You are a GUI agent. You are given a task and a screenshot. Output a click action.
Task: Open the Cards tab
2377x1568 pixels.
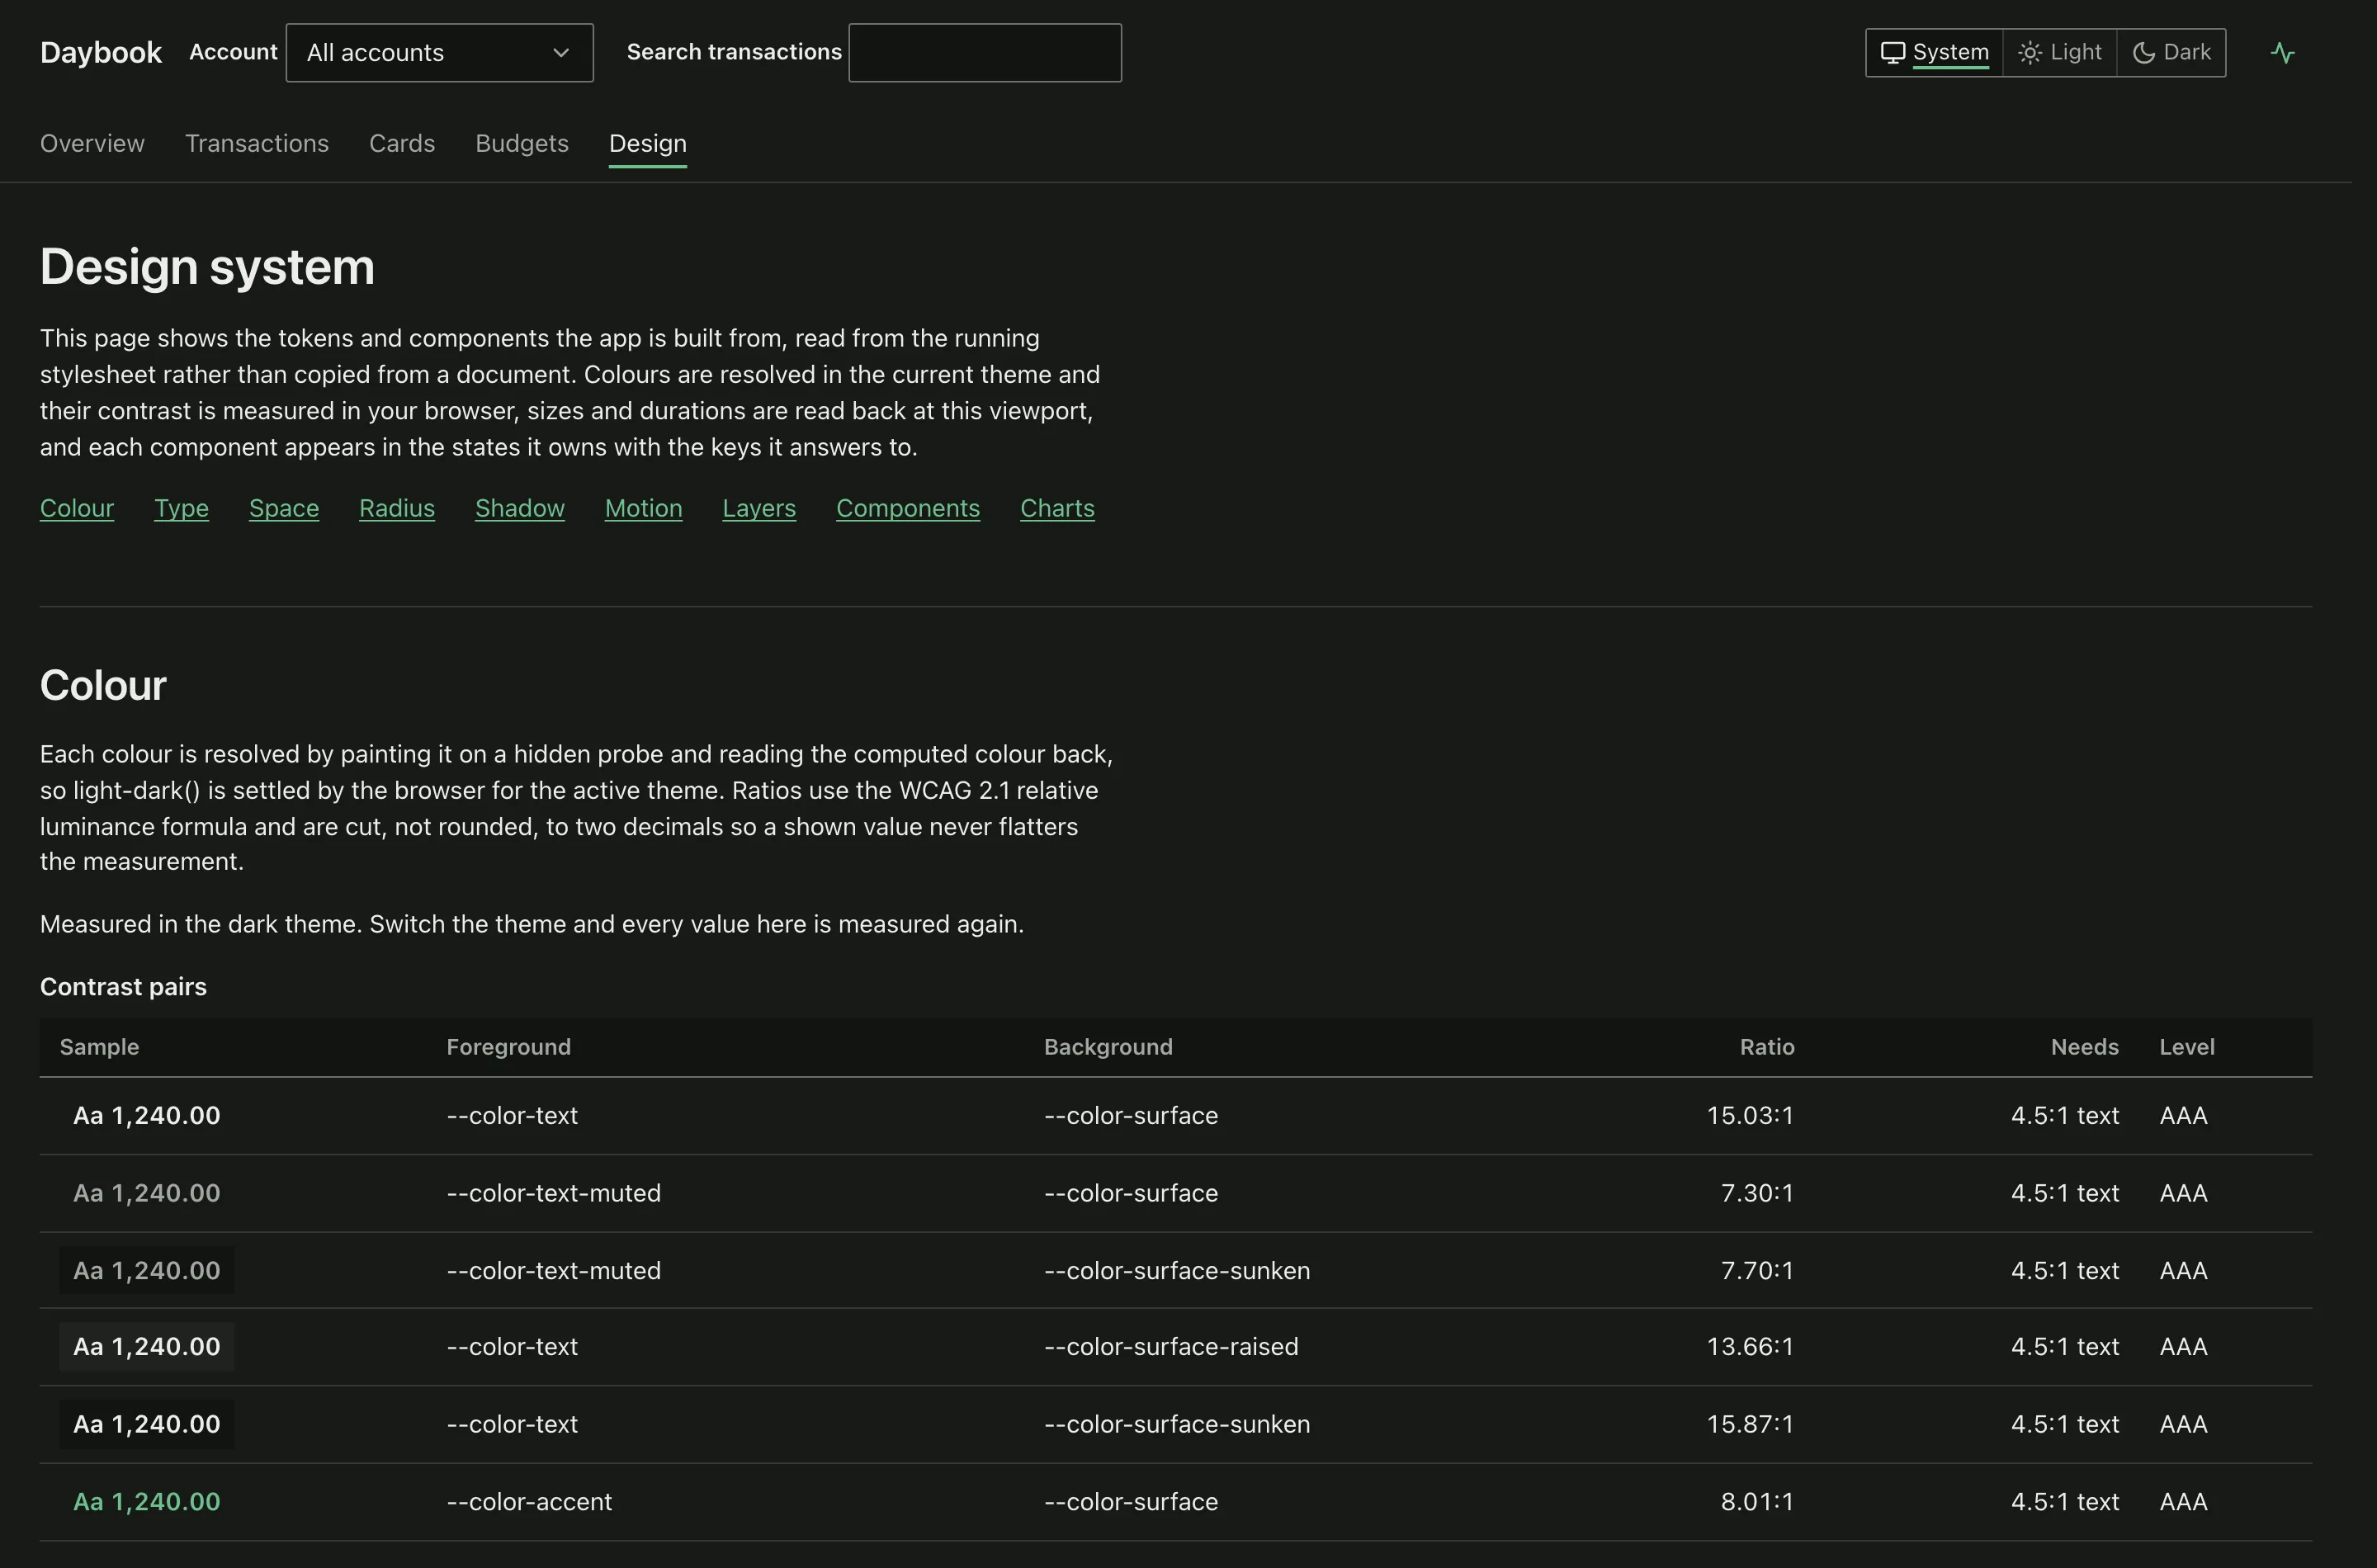click(x=402, y=143)
